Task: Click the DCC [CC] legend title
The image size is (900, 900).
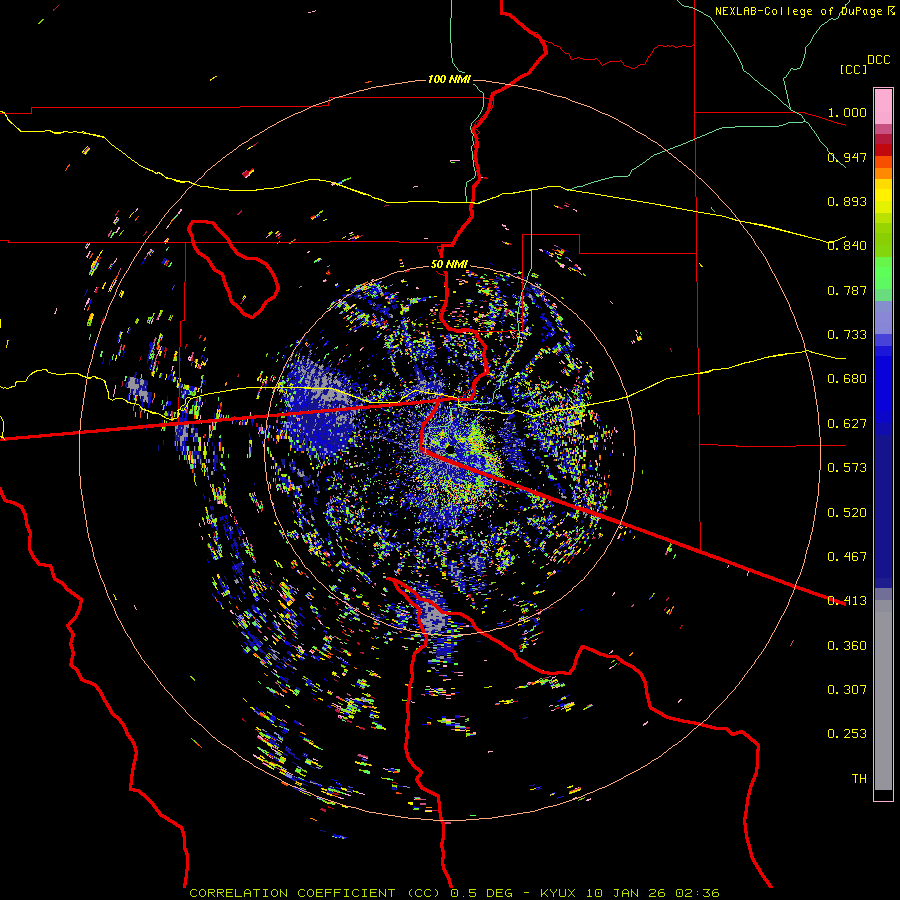Action: coord(864,64)
